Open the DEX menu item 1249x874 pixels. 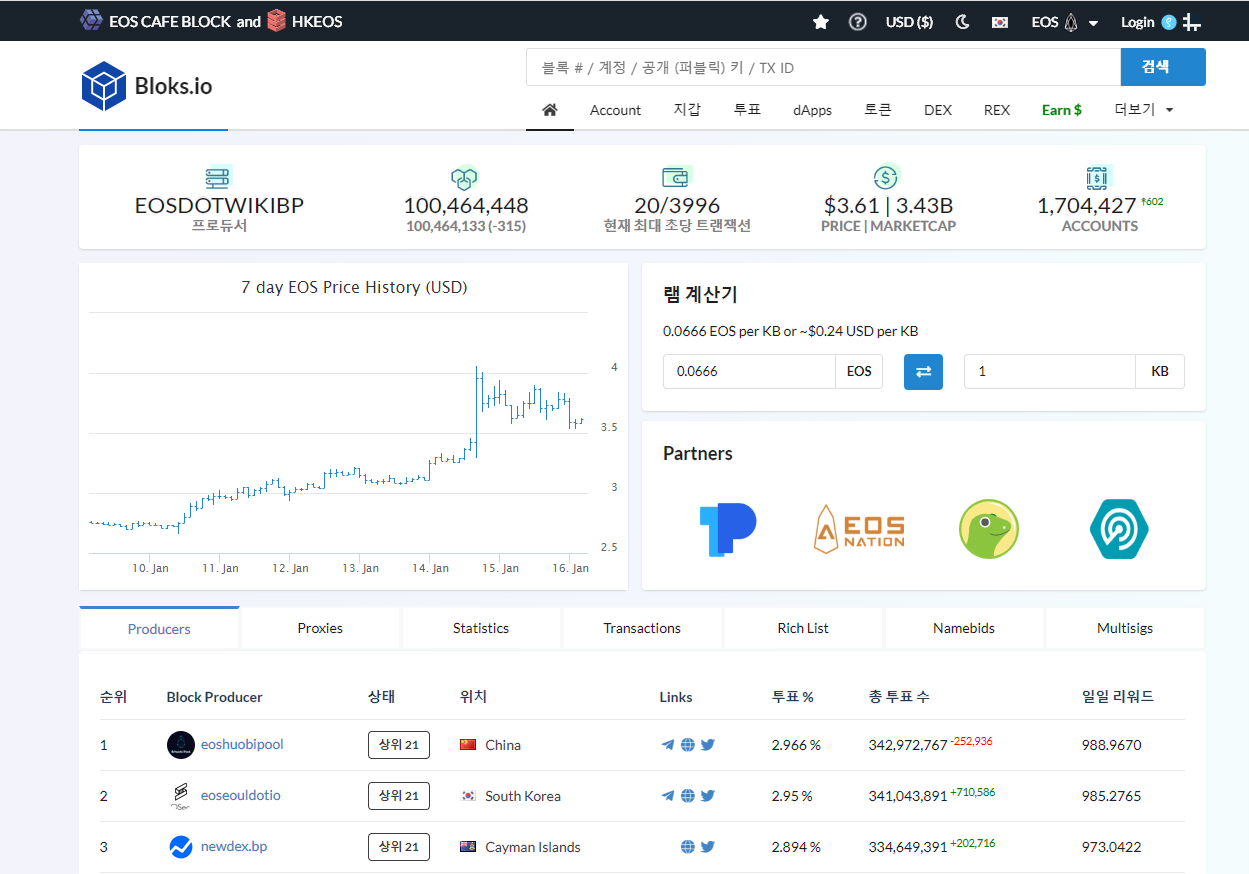coord(938,110)
